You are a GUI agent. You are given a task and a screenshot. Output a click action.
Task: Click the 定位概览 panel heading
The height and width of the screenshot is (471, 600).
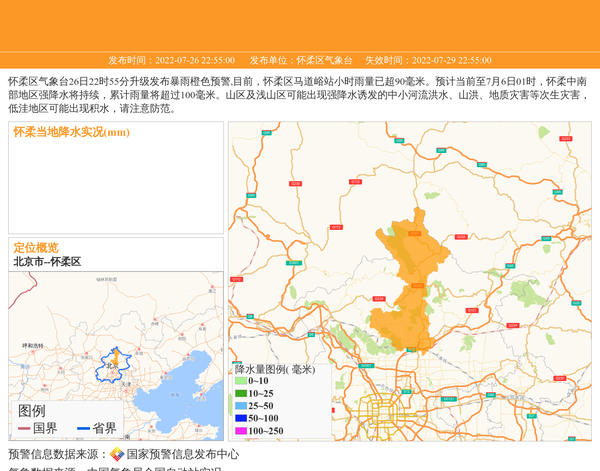36,248
